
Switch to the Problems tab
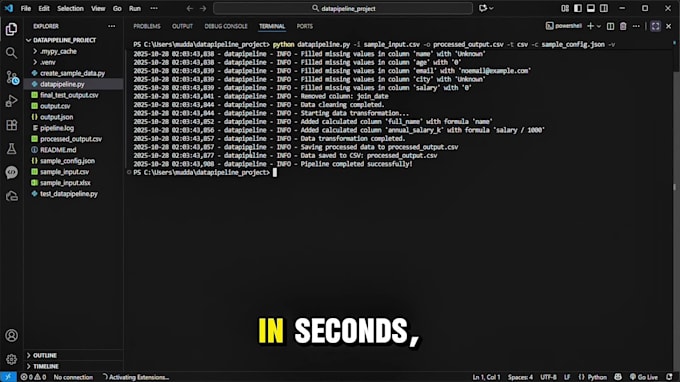(147, 26)
